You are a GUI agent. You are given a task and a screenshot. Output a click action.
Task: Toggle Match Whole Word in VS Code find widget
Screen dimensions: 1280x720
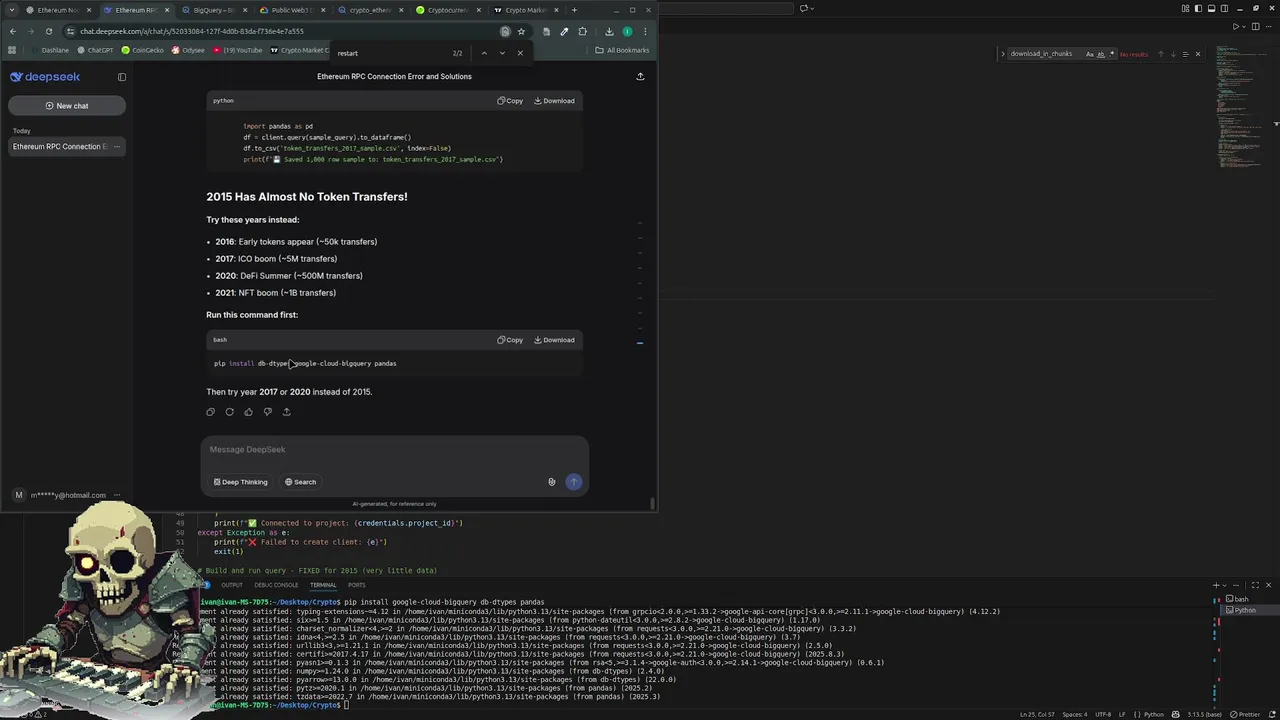[1101, 54]
